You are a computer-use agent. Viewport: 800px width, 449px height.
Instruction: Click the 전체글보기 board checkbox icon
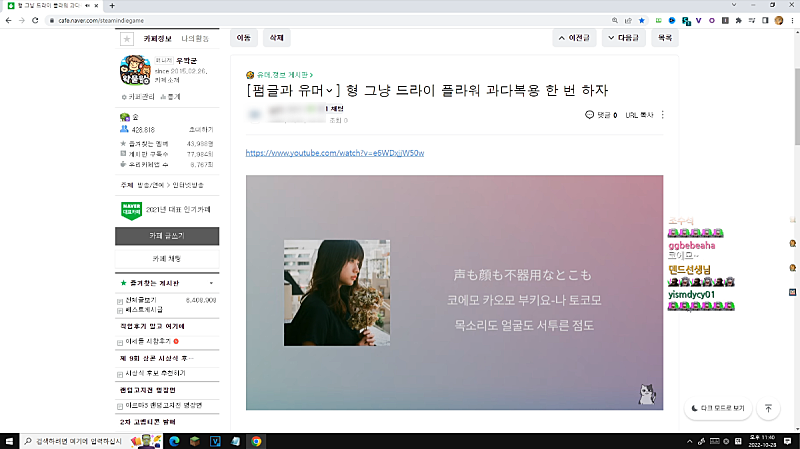point(121,300)
